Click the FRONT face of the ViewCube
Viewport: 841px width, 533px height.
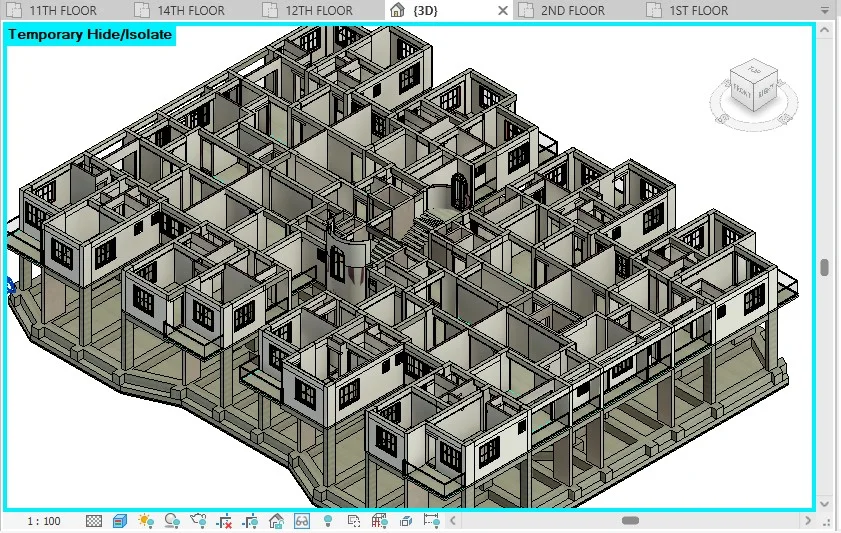click(x=742, y=92)
